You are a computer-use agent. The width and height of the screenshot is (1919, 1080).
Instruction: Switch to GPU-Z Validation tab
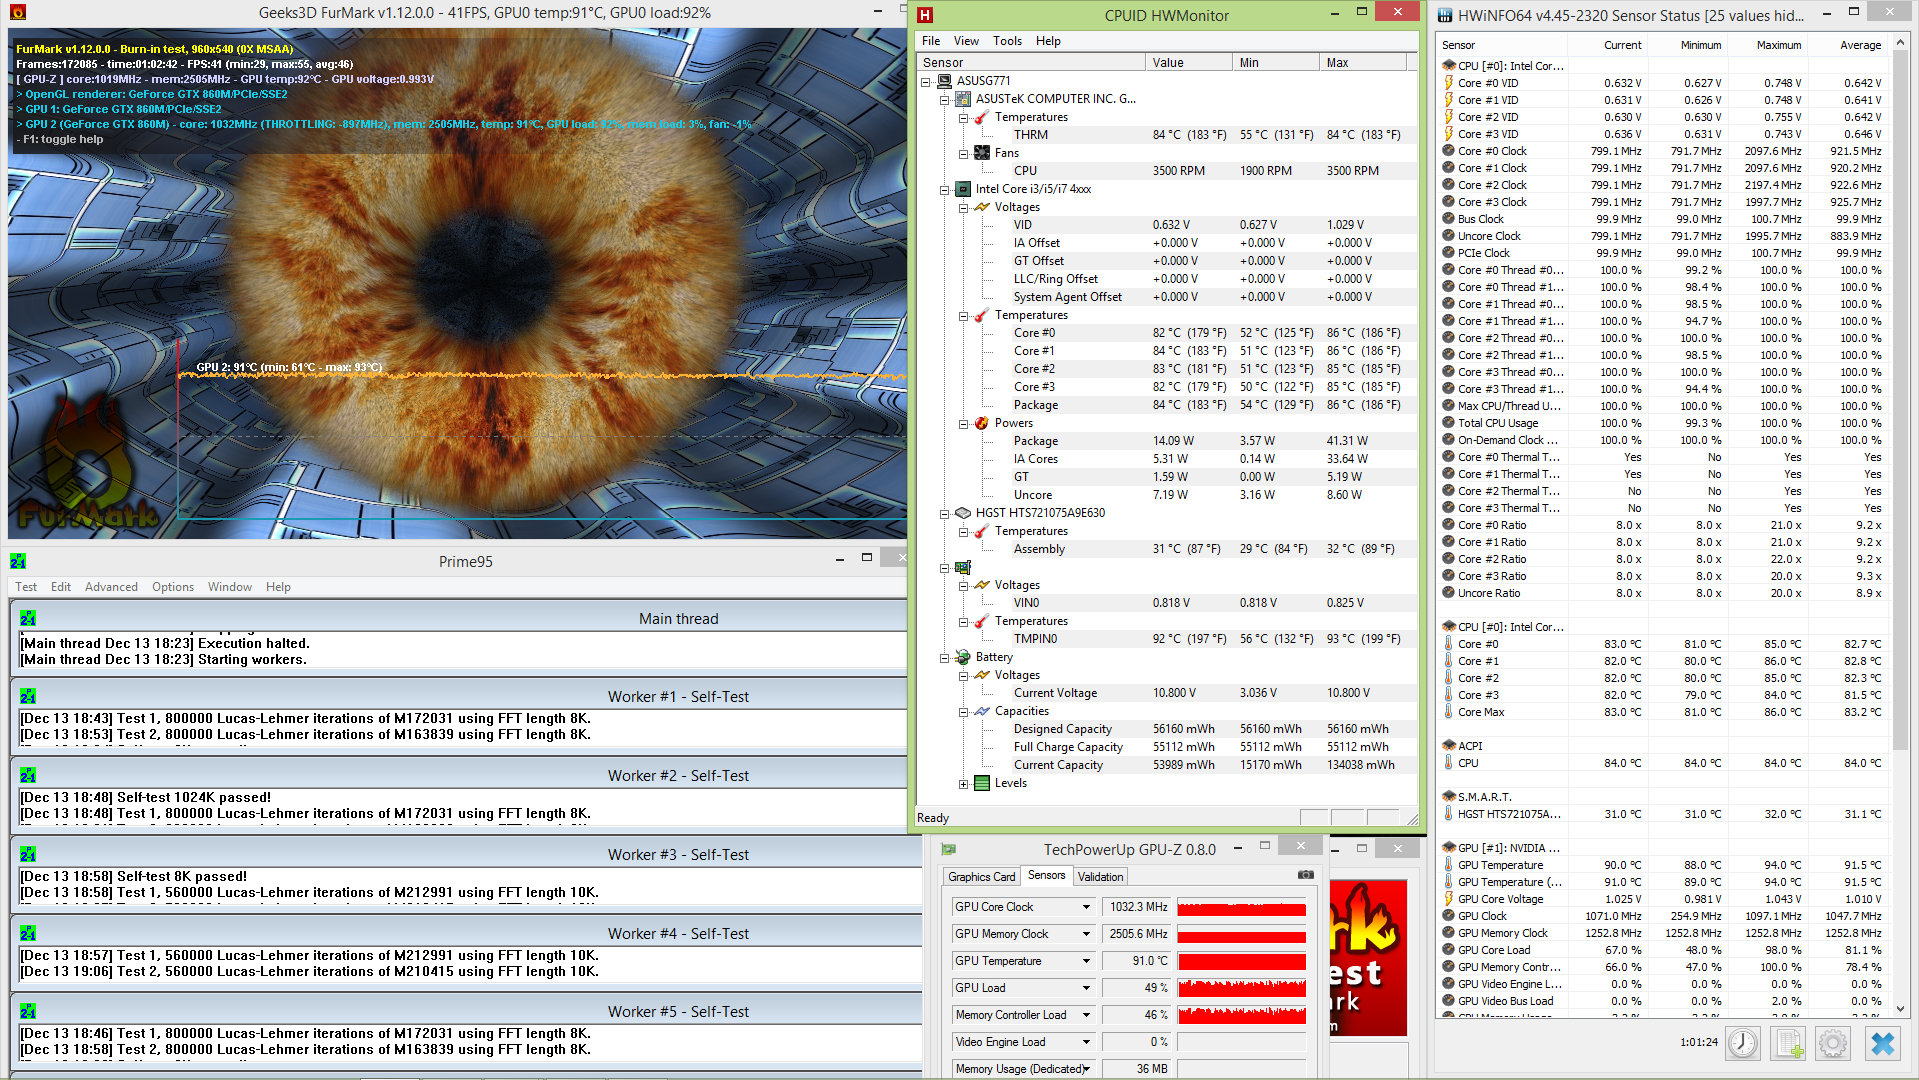pyautogui.click(x=1100, y=877)
